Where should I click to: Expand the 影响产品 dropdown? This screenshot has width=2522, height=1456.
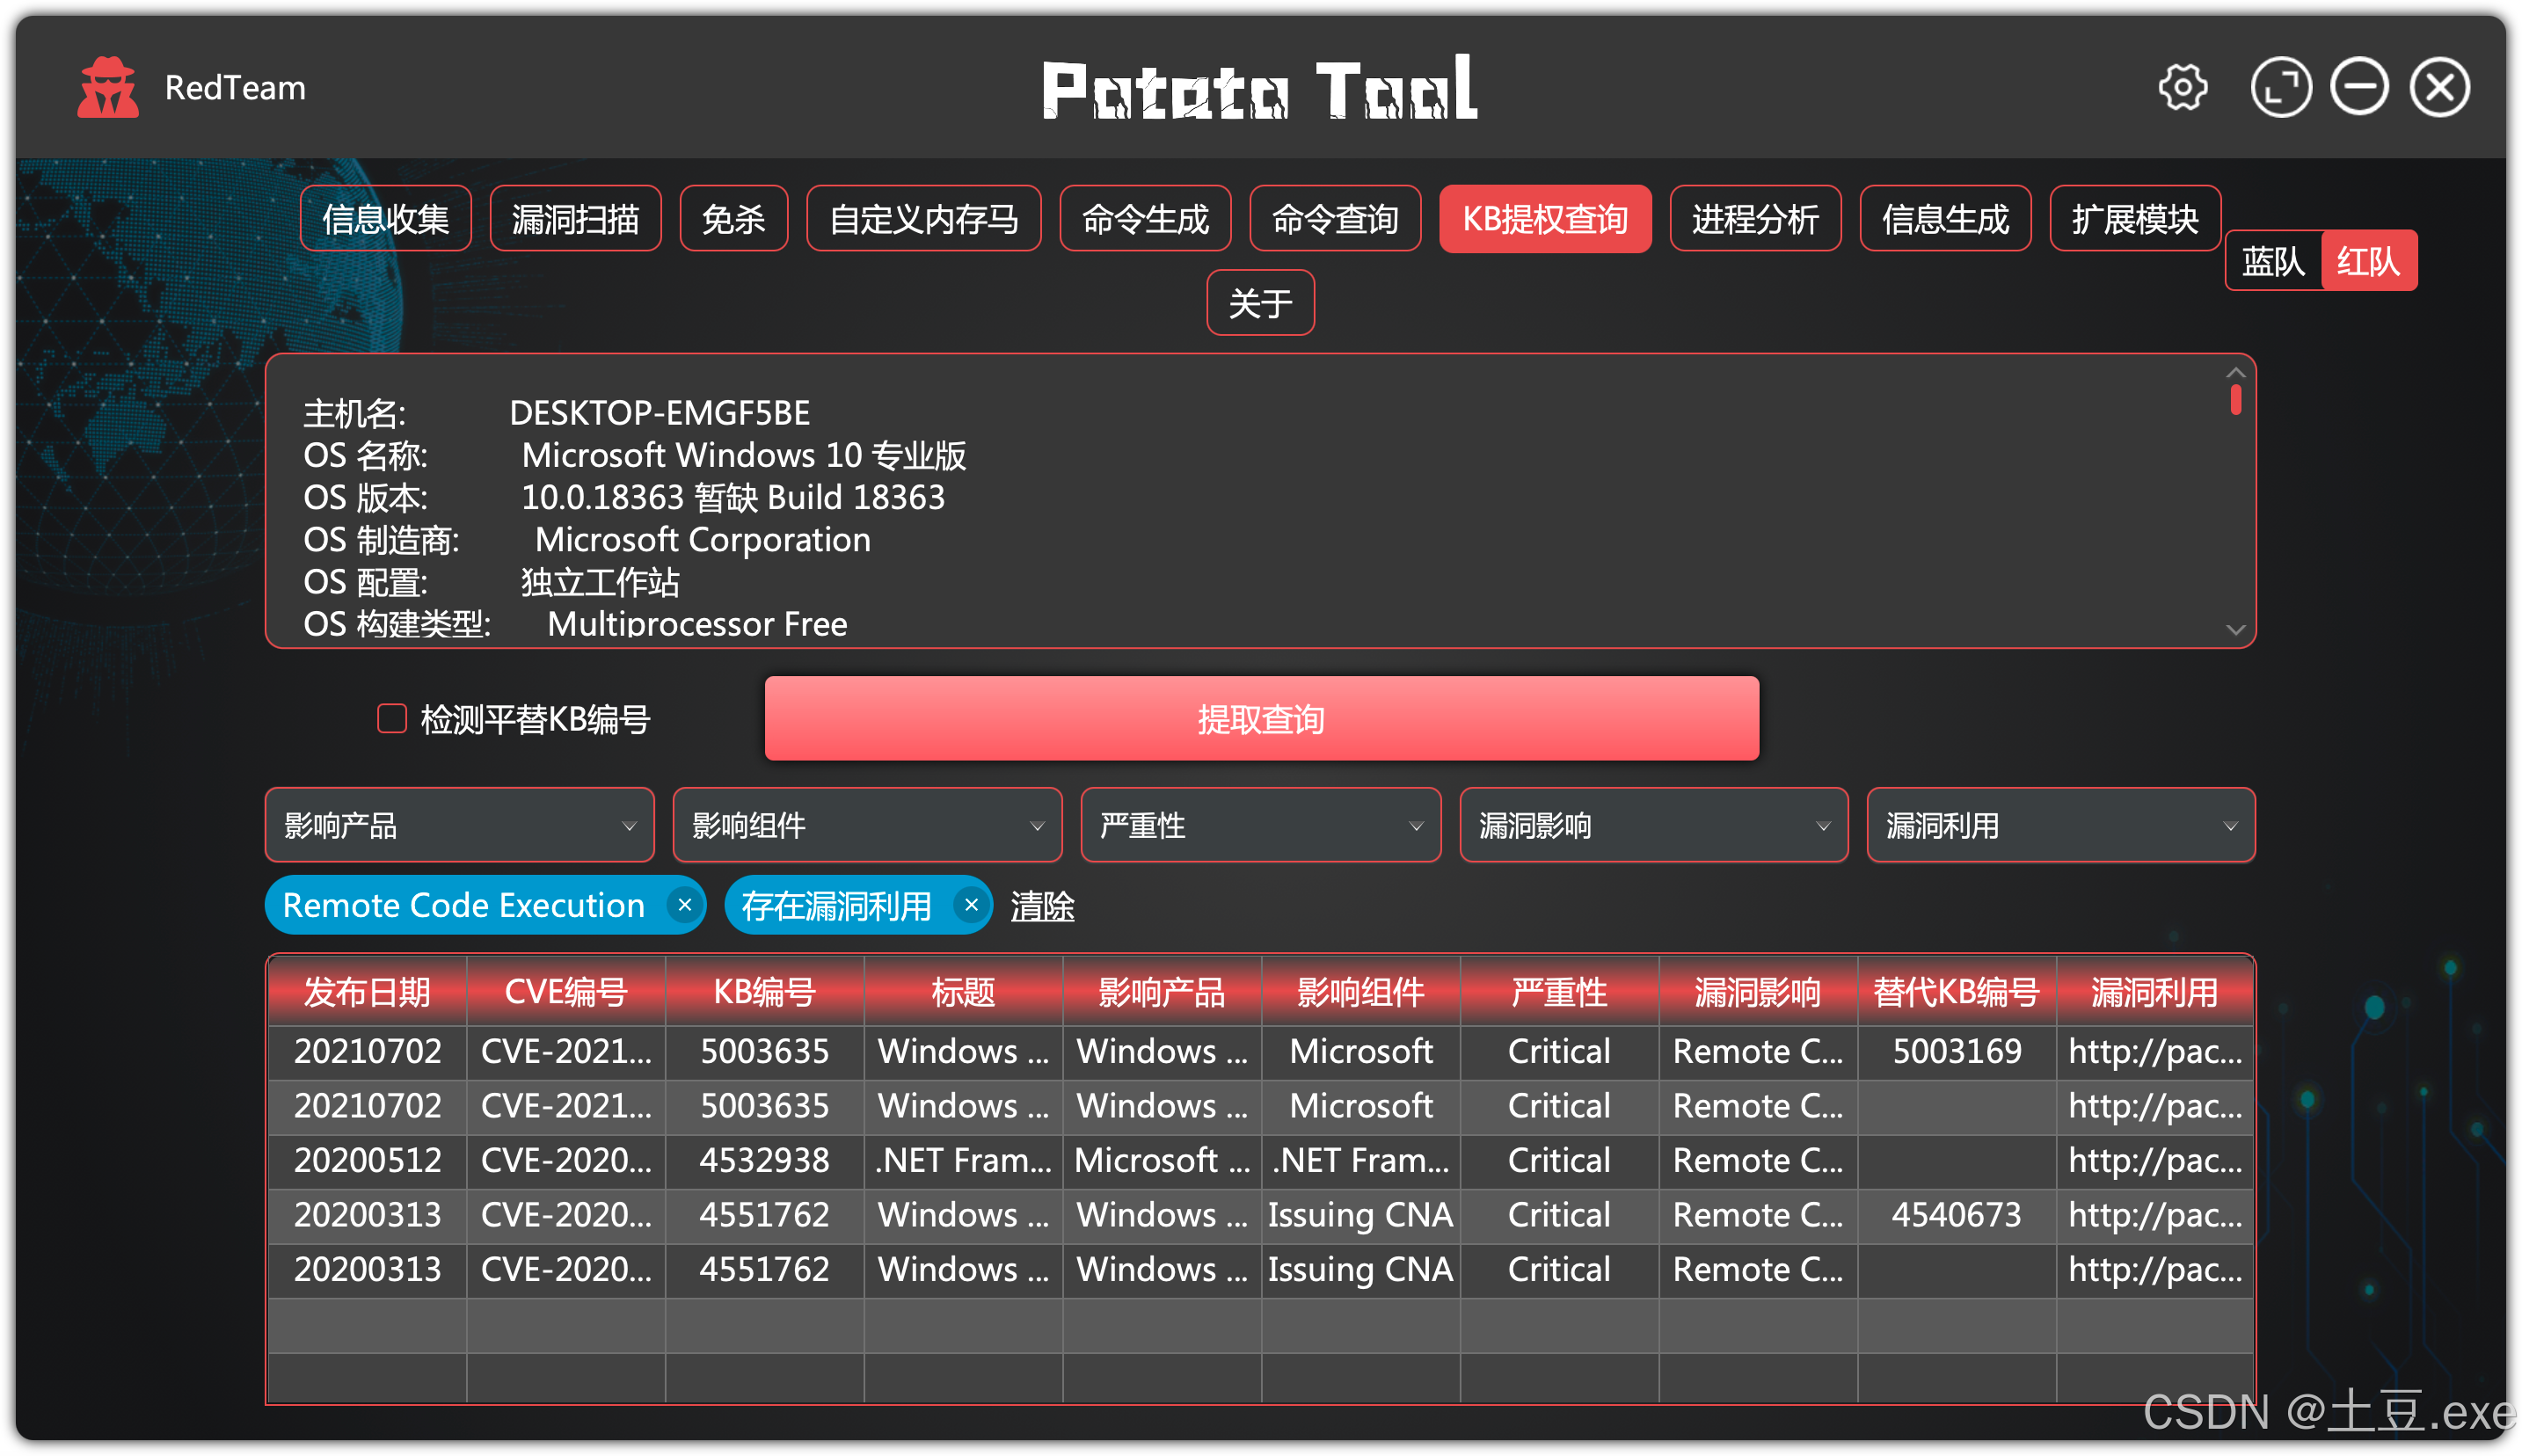click(459, 826)
